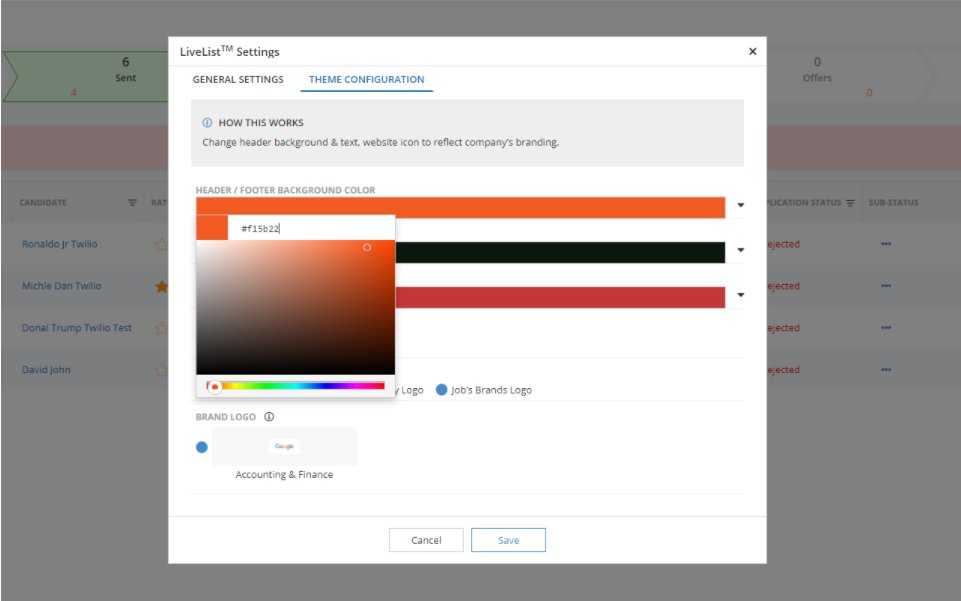Screen dimensions: 961x601
Task: Open more options in Michle Dan Twilio's row
Action: click(886, 285)
